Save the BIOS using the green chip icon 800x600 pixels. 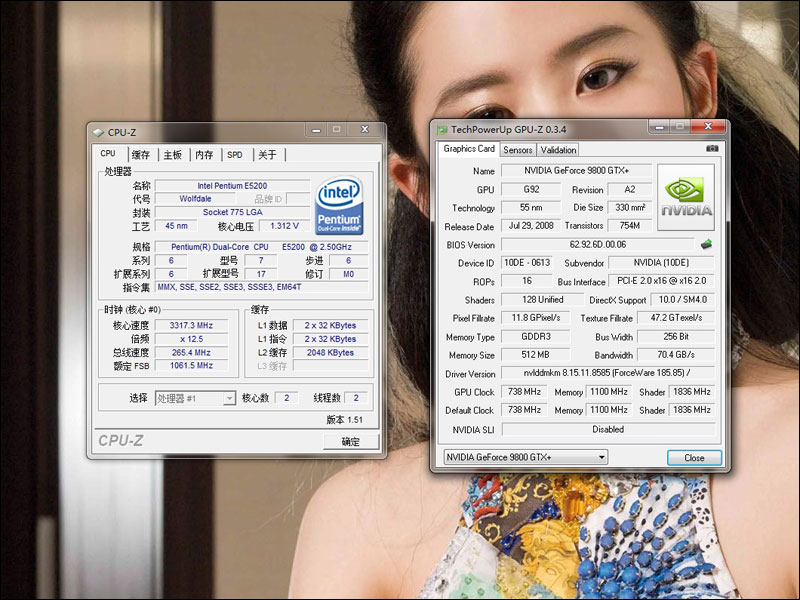click(707, 244)
